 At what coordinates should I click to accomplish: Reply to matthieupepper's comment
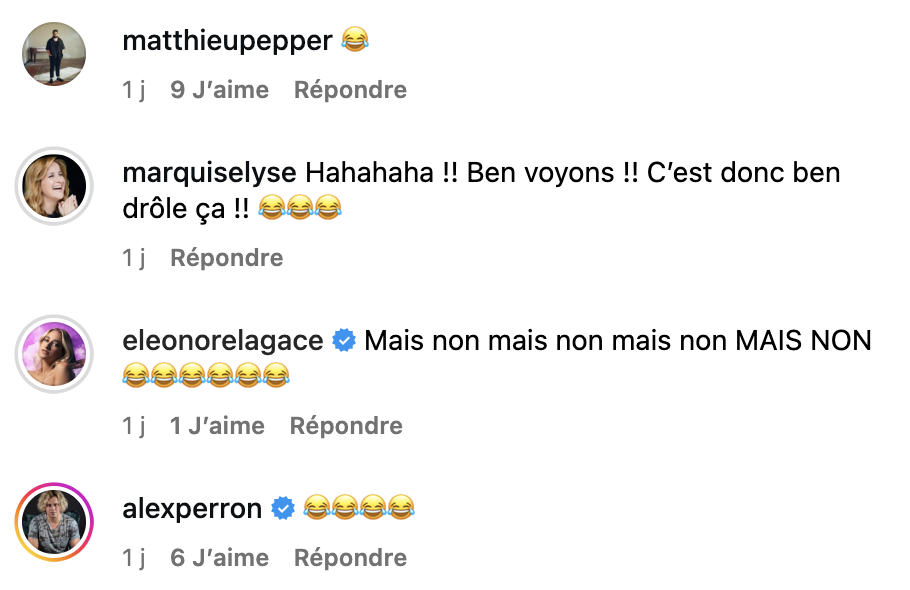pyautogui.click(x=350, y=90)
